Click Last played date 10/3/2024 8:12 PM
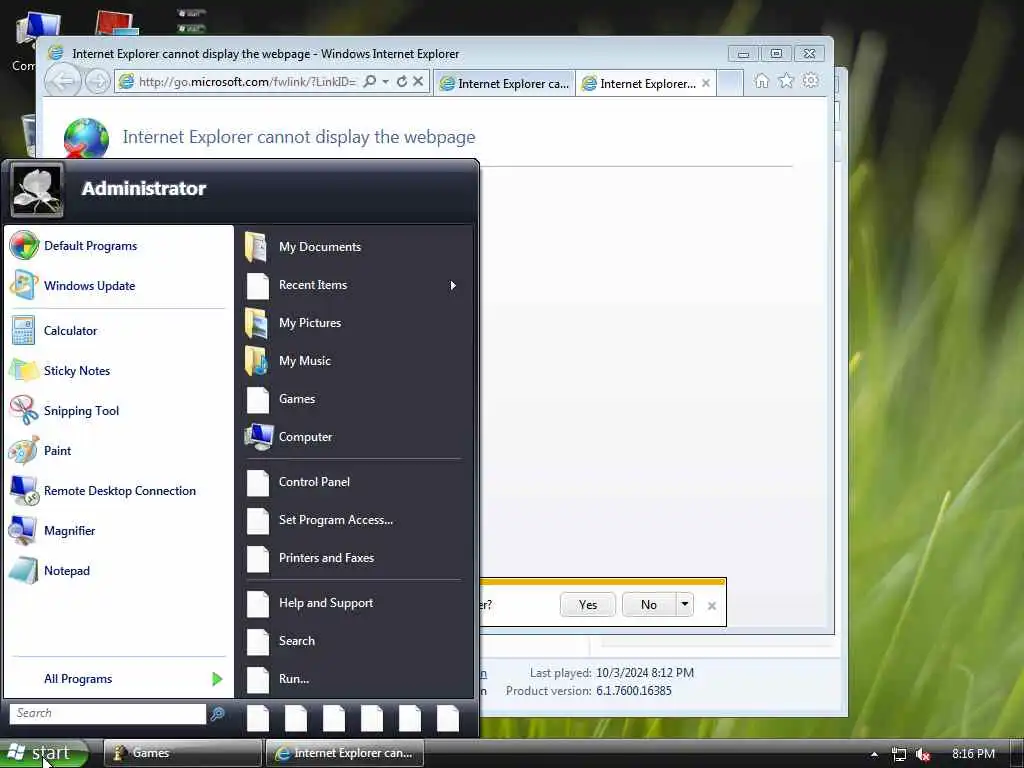Viewport: 1024px width, 768px height. pos(645,673)
